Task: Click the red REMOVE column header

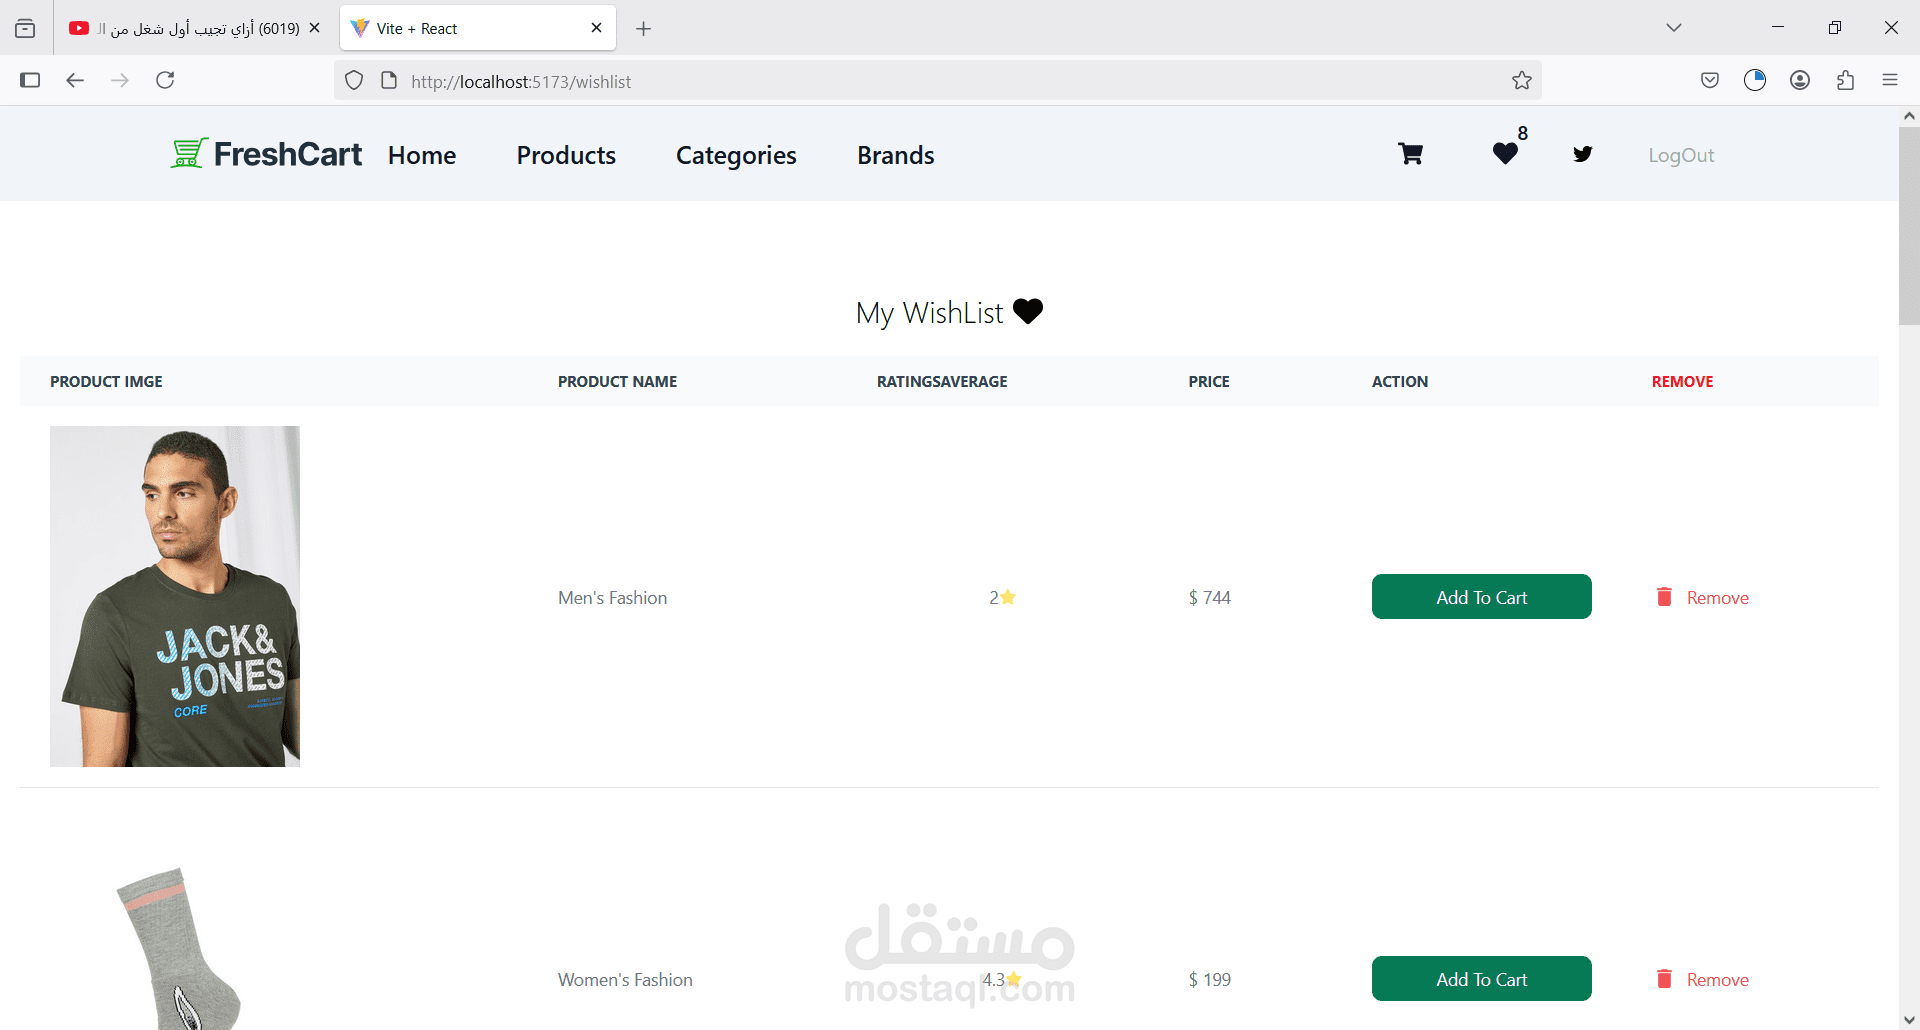Action: point(1682,382)
